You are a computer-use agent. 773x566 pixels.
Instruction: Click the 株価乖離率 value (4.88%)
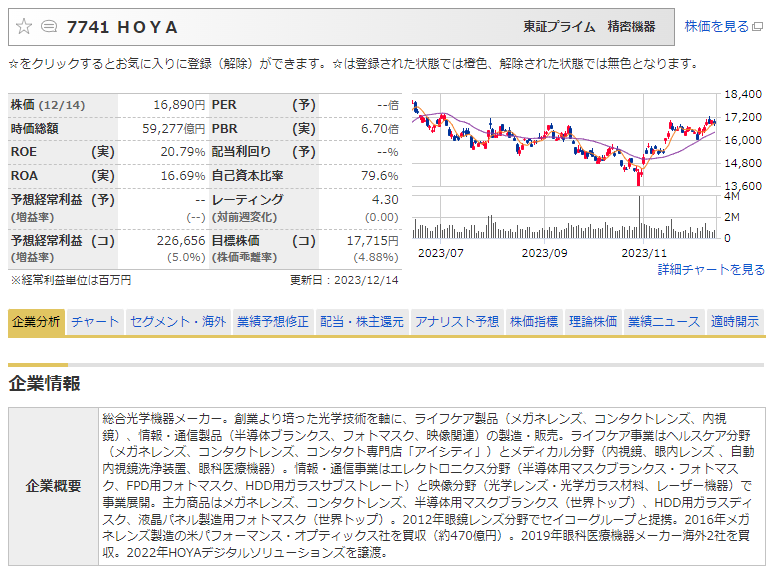pyautogui.click(x=376, y=257)
